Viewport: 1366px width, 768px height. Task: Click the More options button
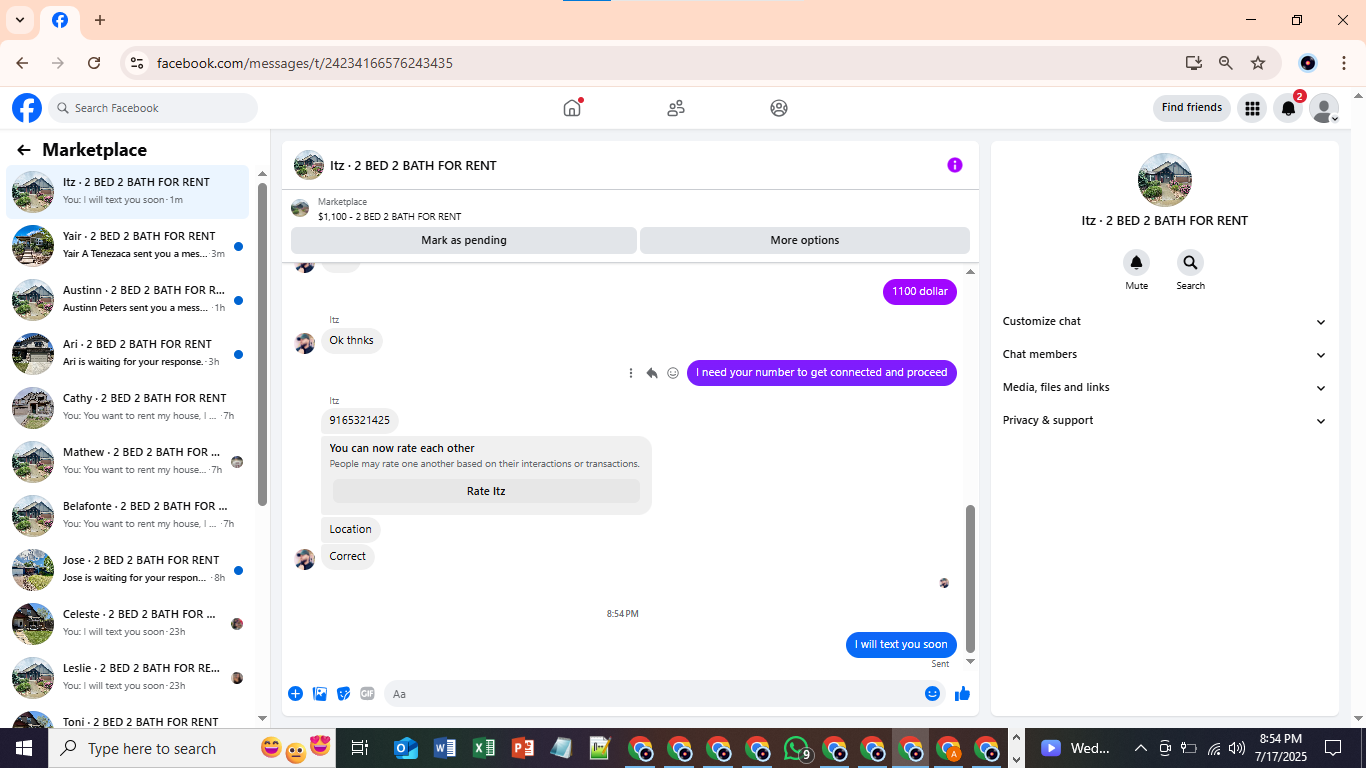pyautogui.click(x=805, y=240)
